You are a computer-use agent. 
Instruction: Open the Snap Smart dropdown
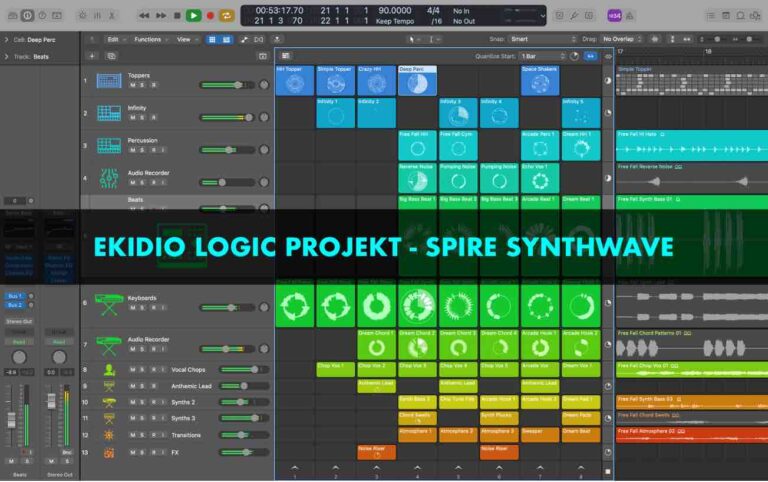(542, 39)
